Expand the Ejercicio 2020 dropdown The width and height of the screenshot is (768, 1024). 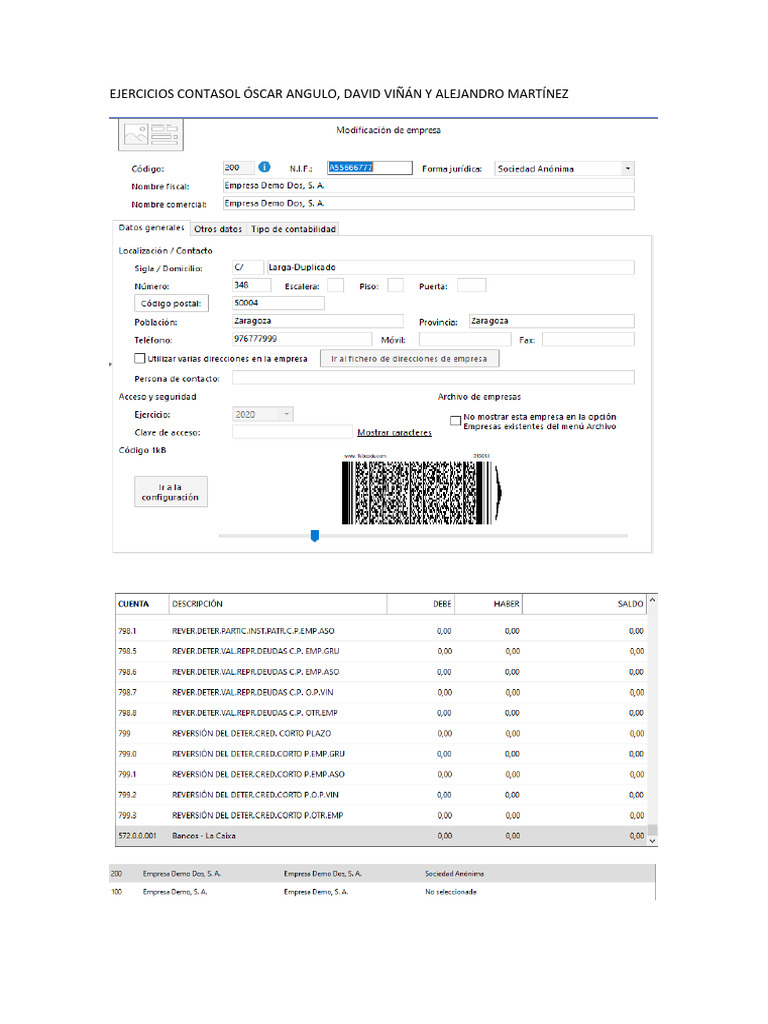click(x=287, y=414)
